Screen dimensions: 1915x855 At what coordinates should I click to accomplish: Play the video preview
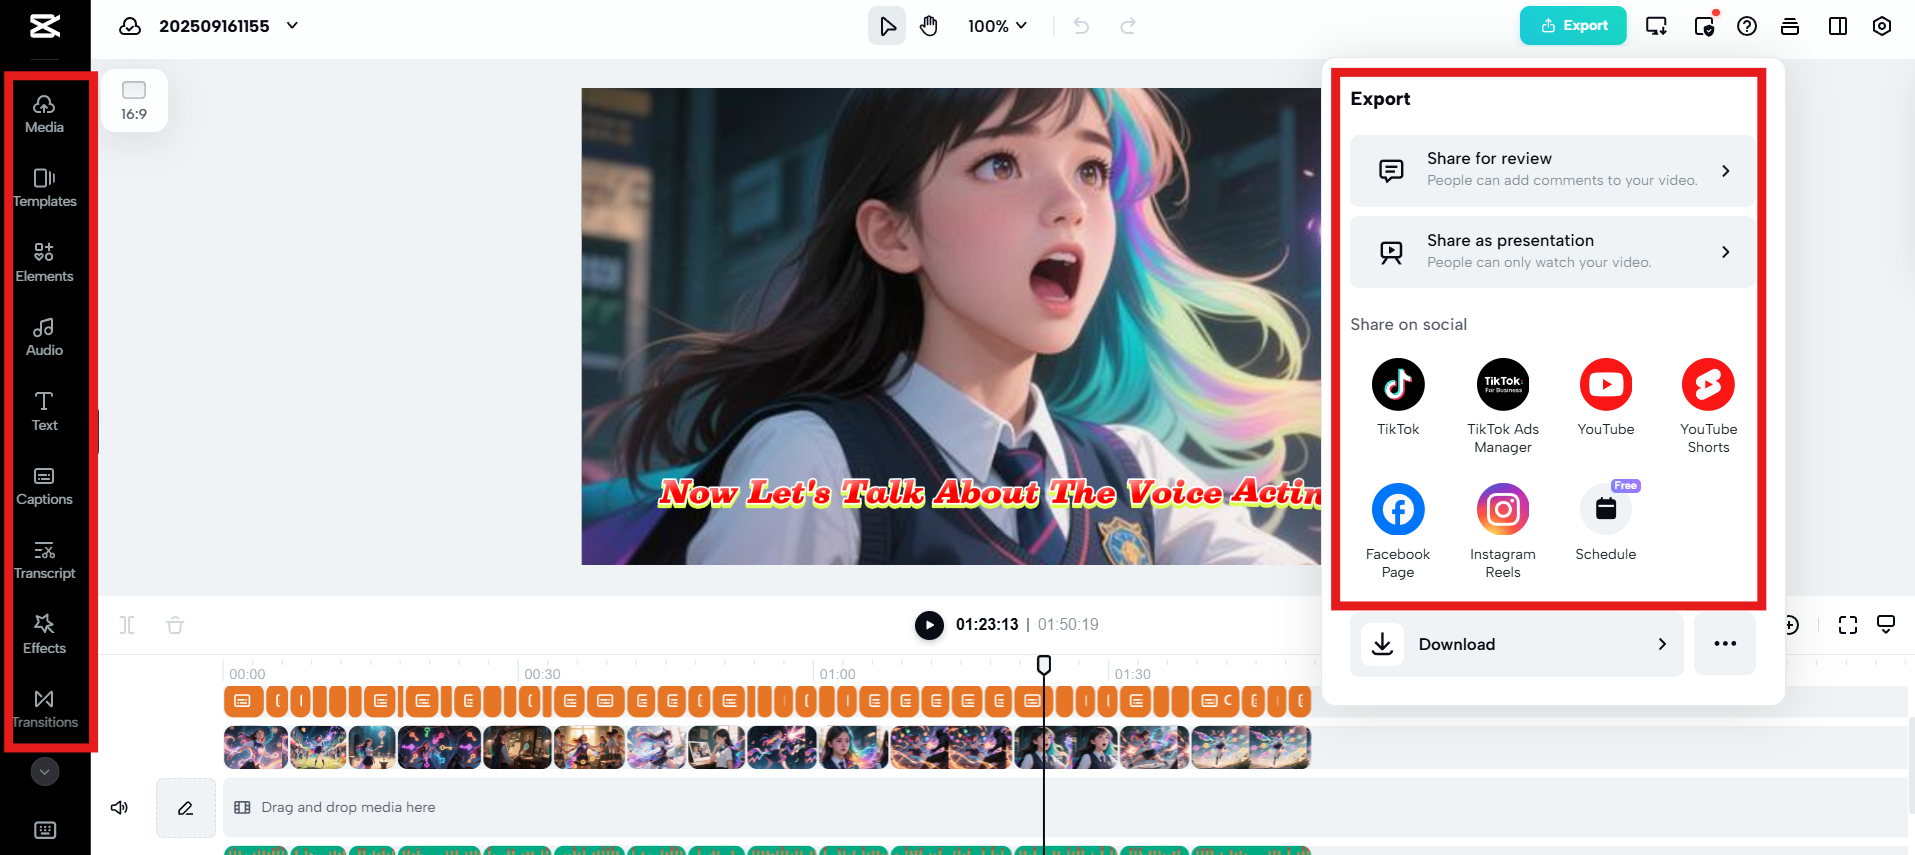click(x=929, y=625)
